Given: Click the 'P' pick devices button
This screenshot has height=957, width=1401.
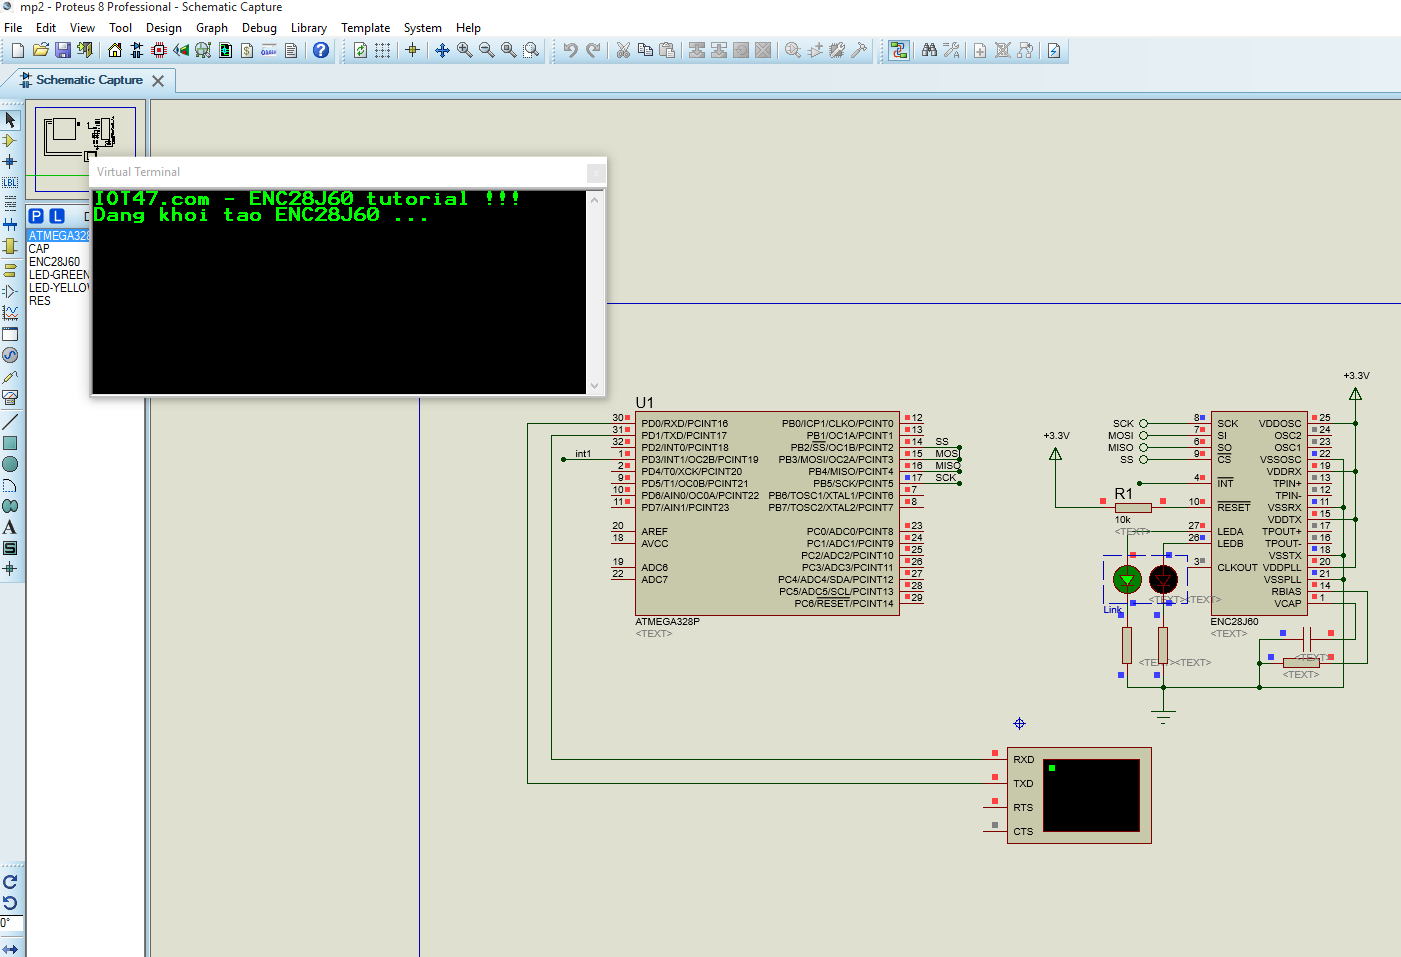Looking at the screenshot, I should tap(37, 216).
